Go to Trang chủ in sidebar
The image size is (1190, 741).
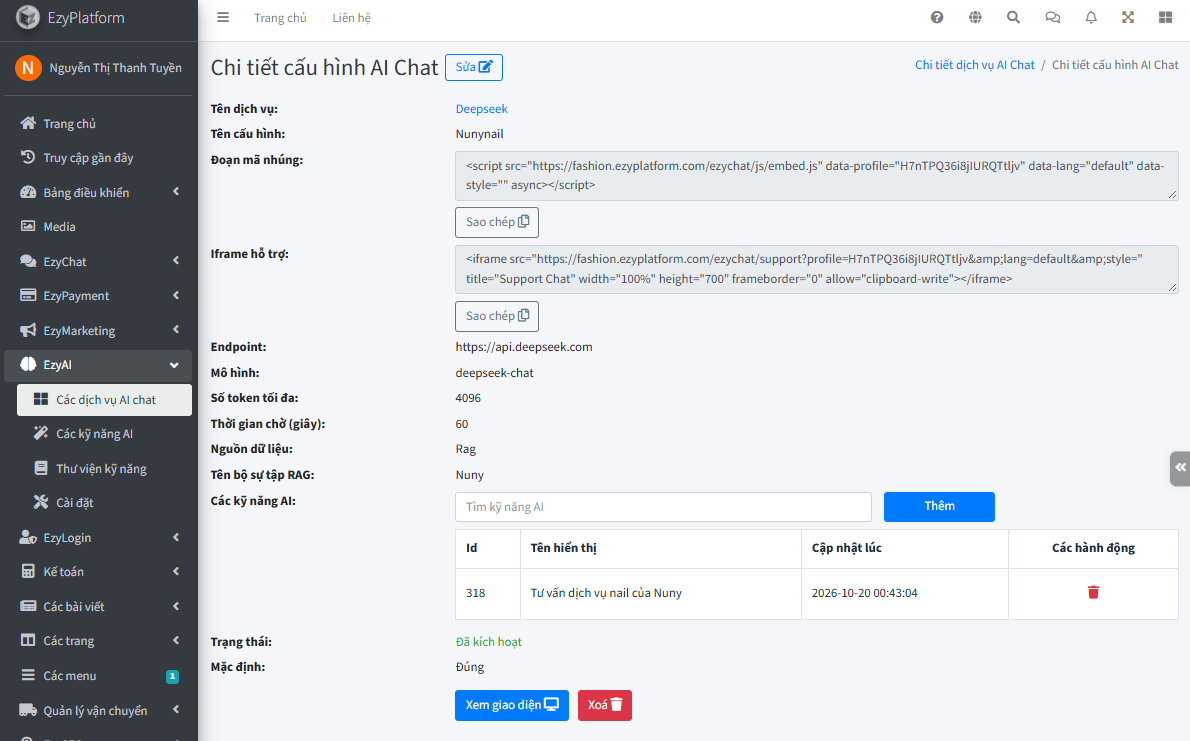pyautogui.click(x=96, y=124)
